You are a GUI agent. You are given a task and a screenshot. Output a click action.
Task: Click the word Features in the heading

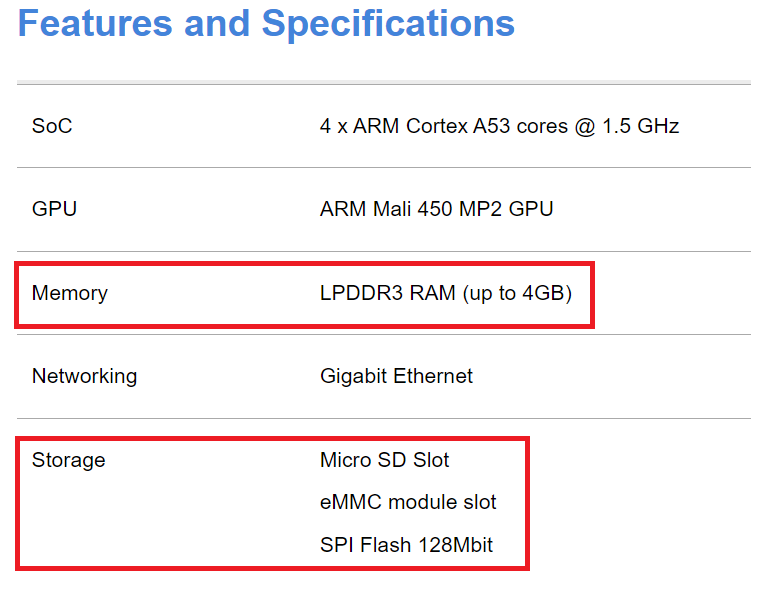(95, 23)
